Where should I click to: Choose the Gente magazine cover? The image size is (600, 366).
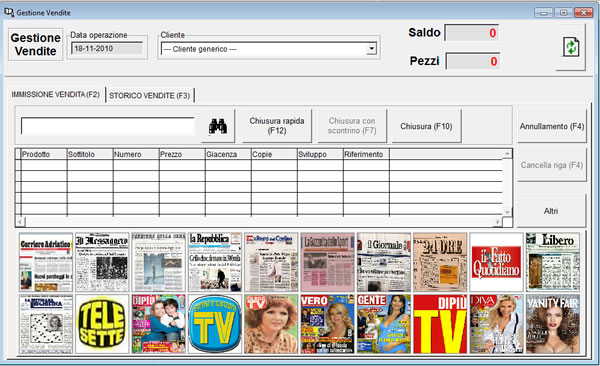click(x=384, y=324)
